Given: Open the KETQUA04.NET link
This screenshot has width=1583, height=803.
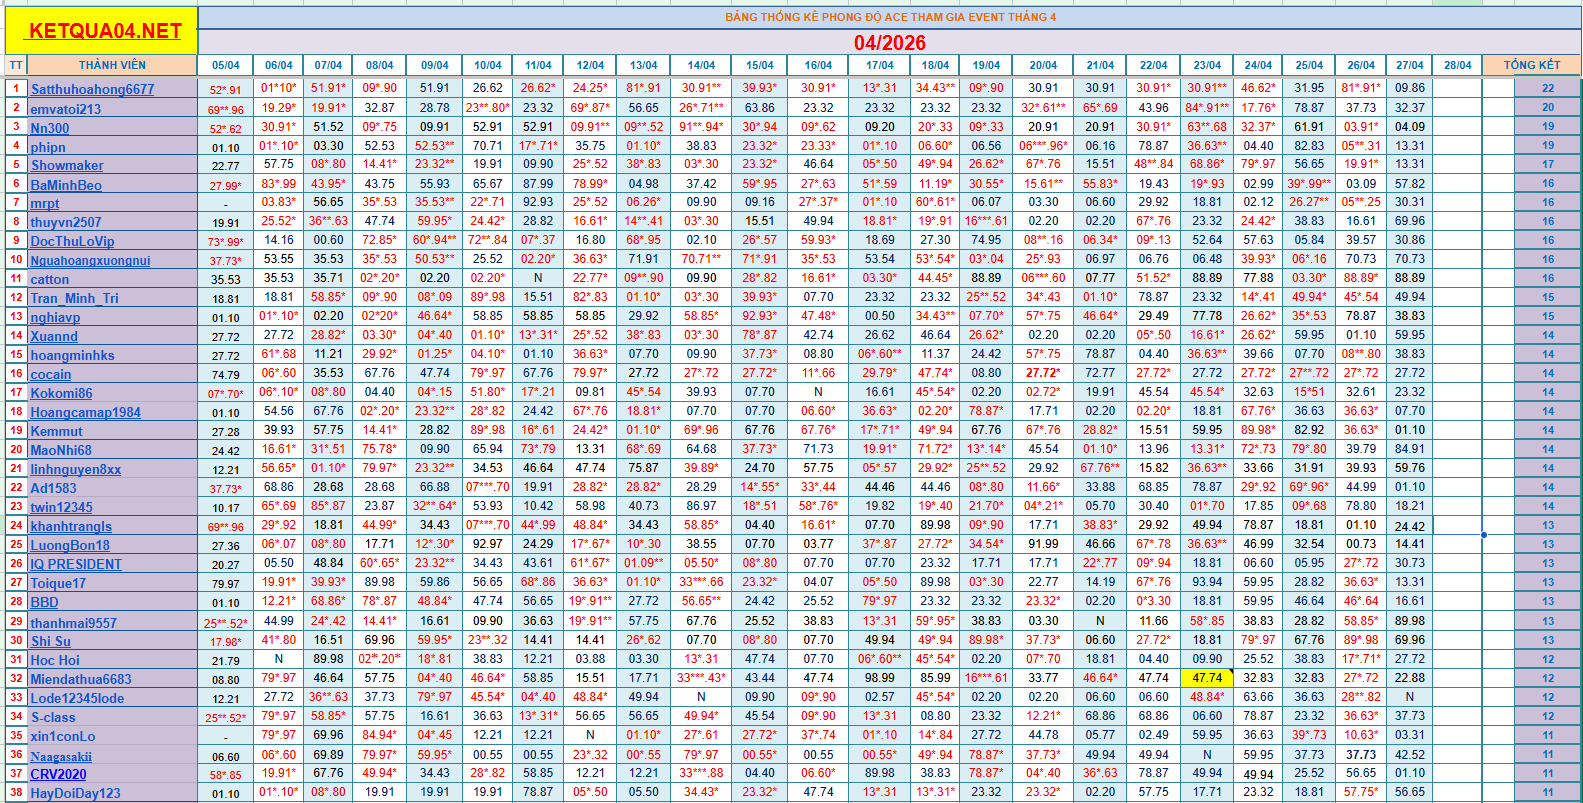Looking at the screenshot, I should (x=105, y=31).
